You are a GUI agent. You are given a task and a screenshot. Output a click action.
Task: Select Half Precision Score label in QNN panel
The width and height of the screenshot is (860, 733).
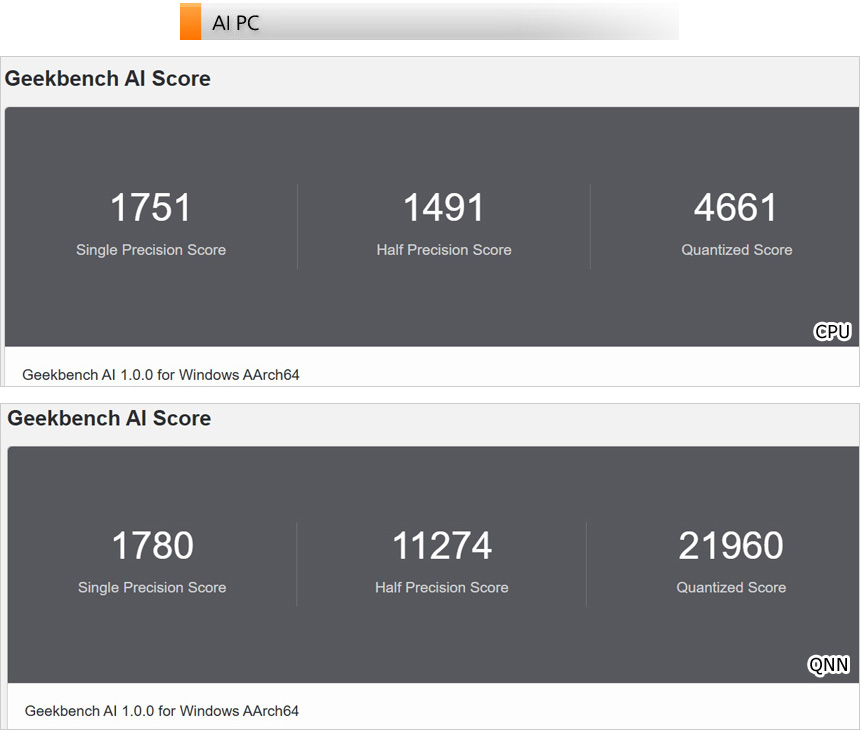[442, 588]
